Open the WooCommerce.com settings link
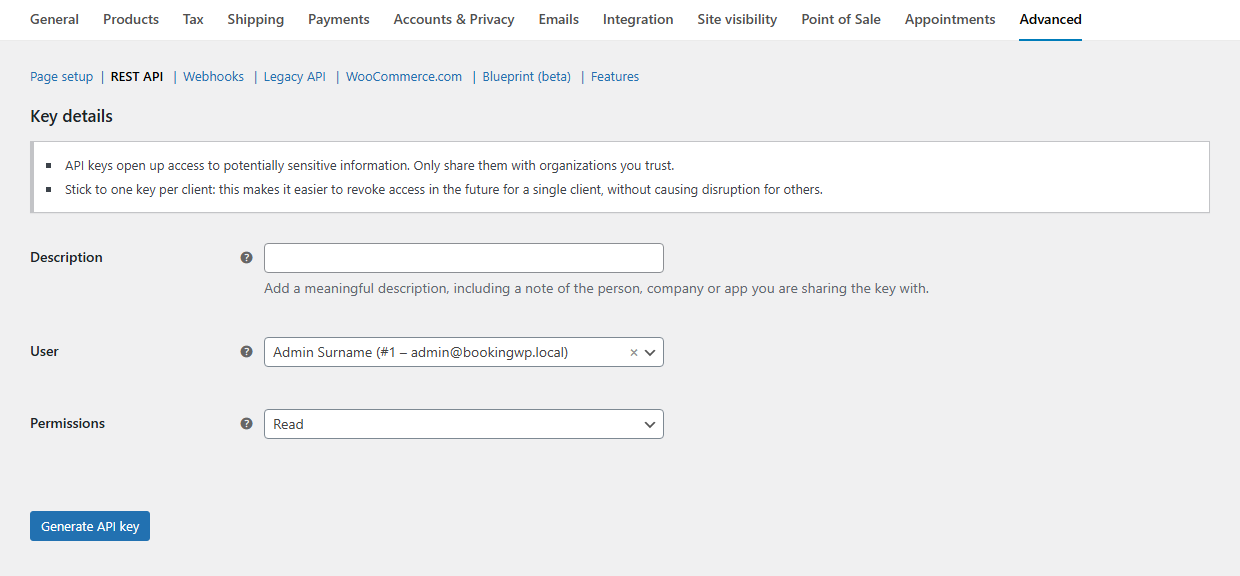 click(x=403, y=76)
